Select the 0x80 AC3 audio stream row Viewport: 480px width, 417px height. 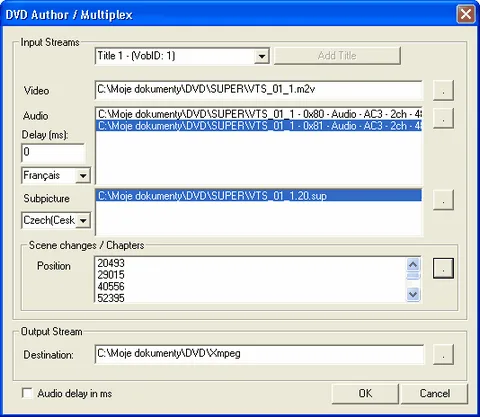click(259, 114)
